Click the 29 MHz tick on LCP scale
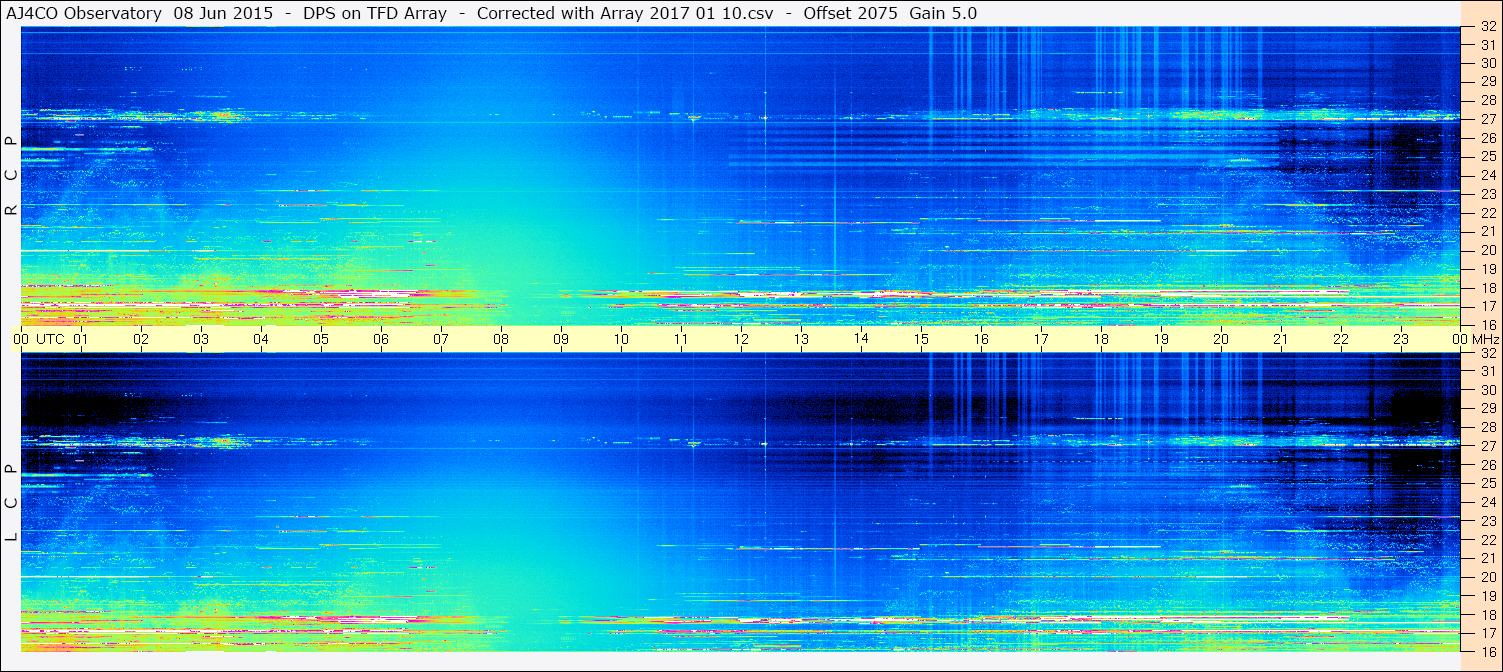 coord(1487,409)
